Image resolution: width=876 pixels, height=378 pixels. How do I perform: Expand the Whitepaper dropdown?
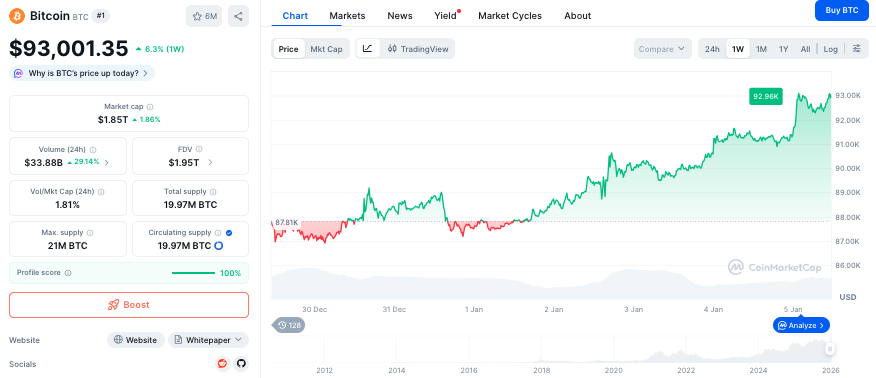tap(208, 340)
